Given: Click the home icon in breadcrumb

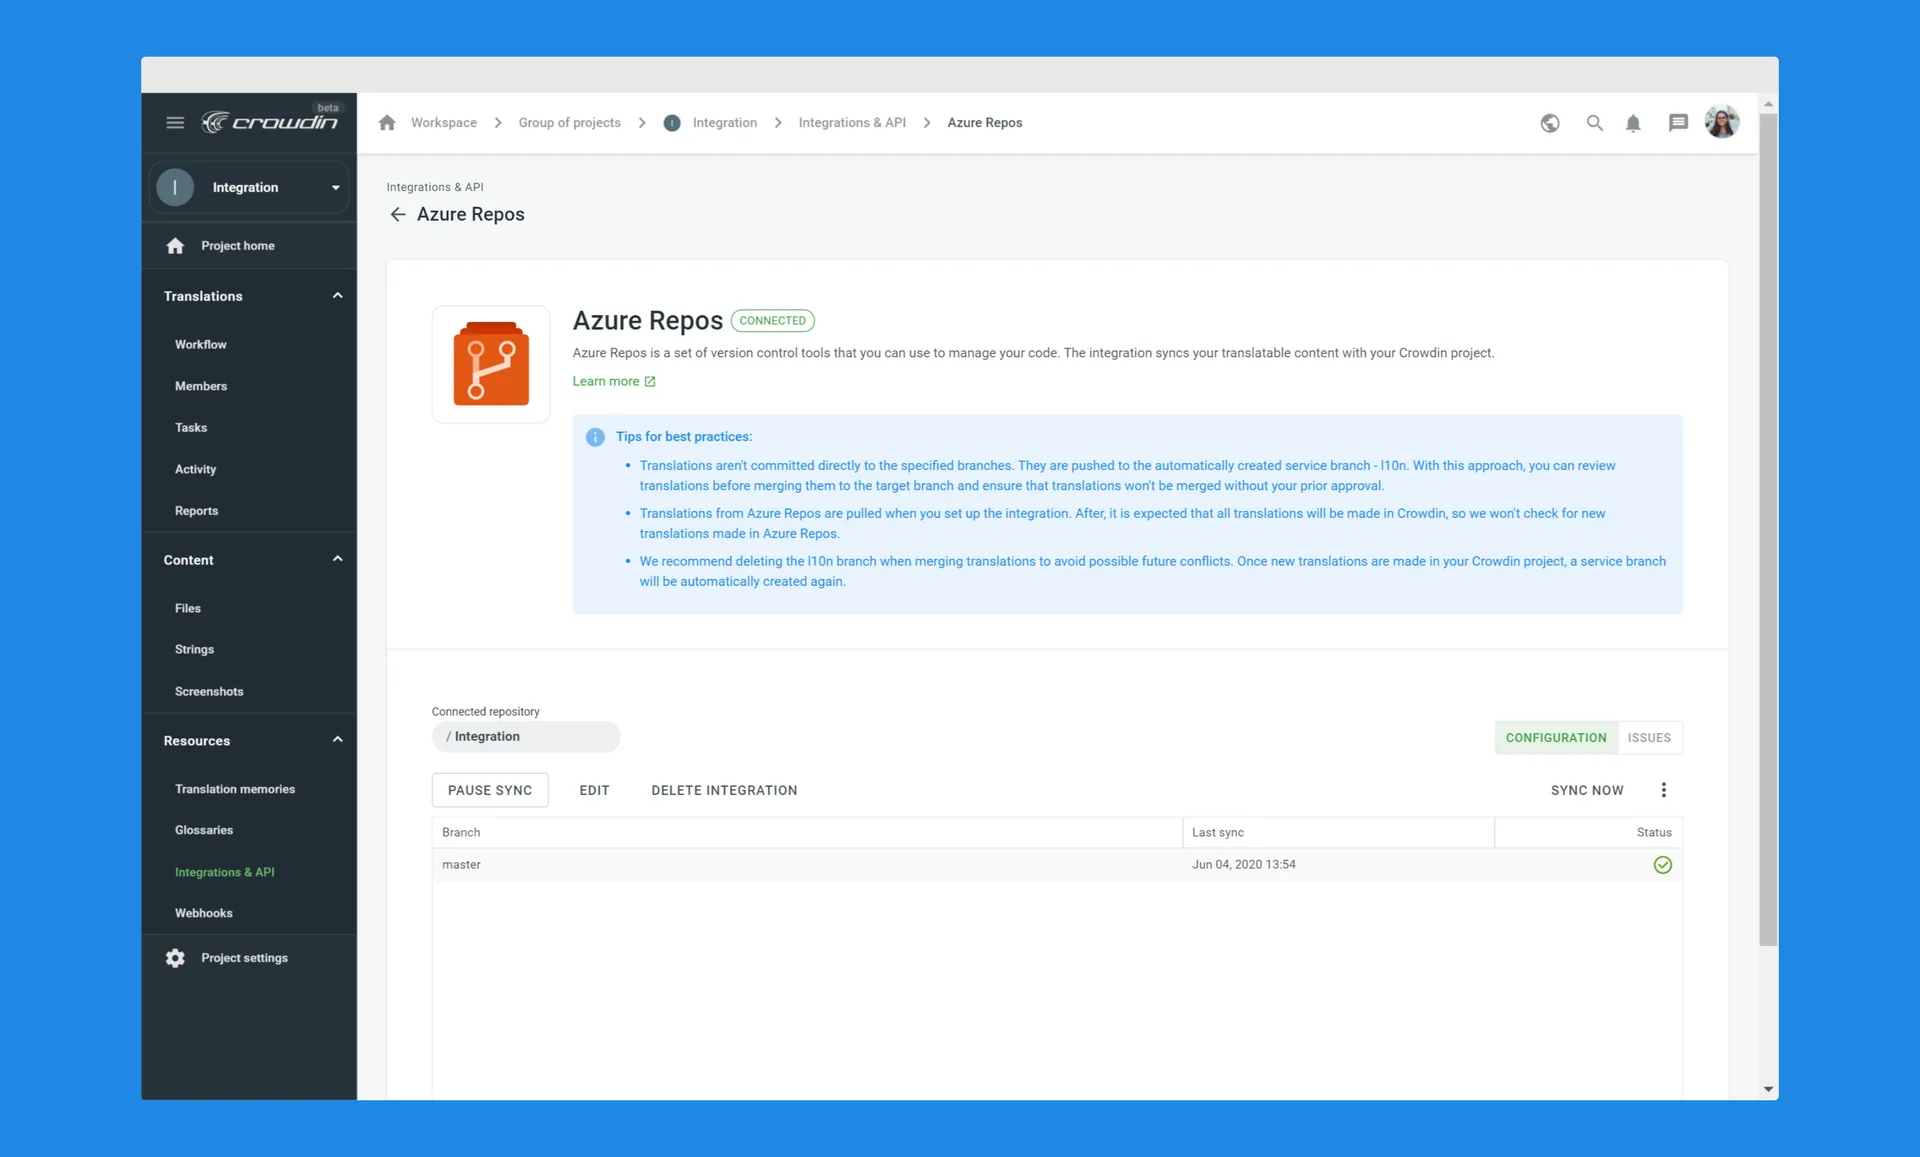Looking at the screenshot, I should click(387, 123).
